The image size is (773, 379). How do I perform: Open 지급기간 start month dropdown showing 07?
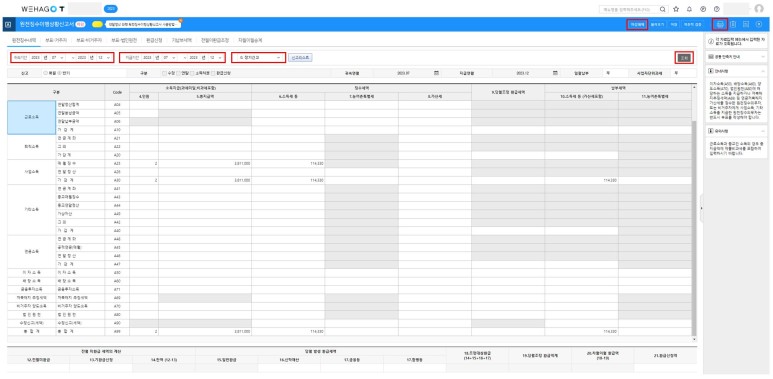(168, 58)
